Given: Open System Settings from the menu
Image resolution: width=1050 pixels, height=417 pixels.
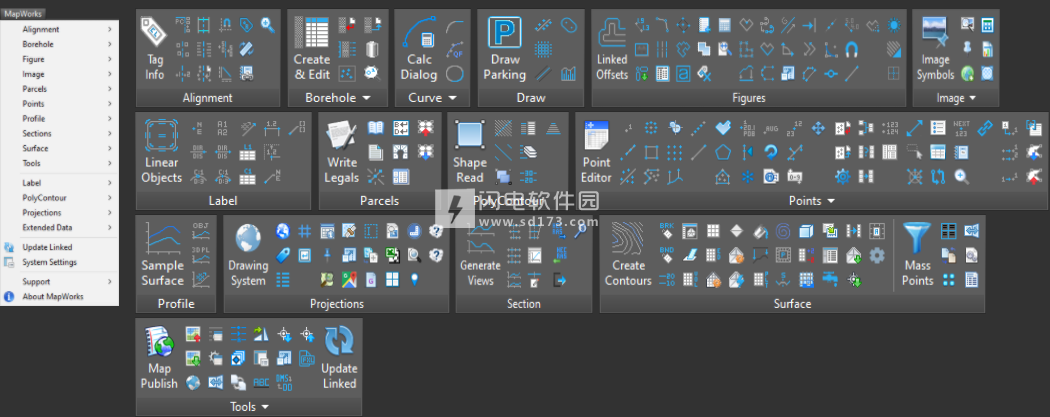Looking at the screenshot, I should (x=60, y=262).
